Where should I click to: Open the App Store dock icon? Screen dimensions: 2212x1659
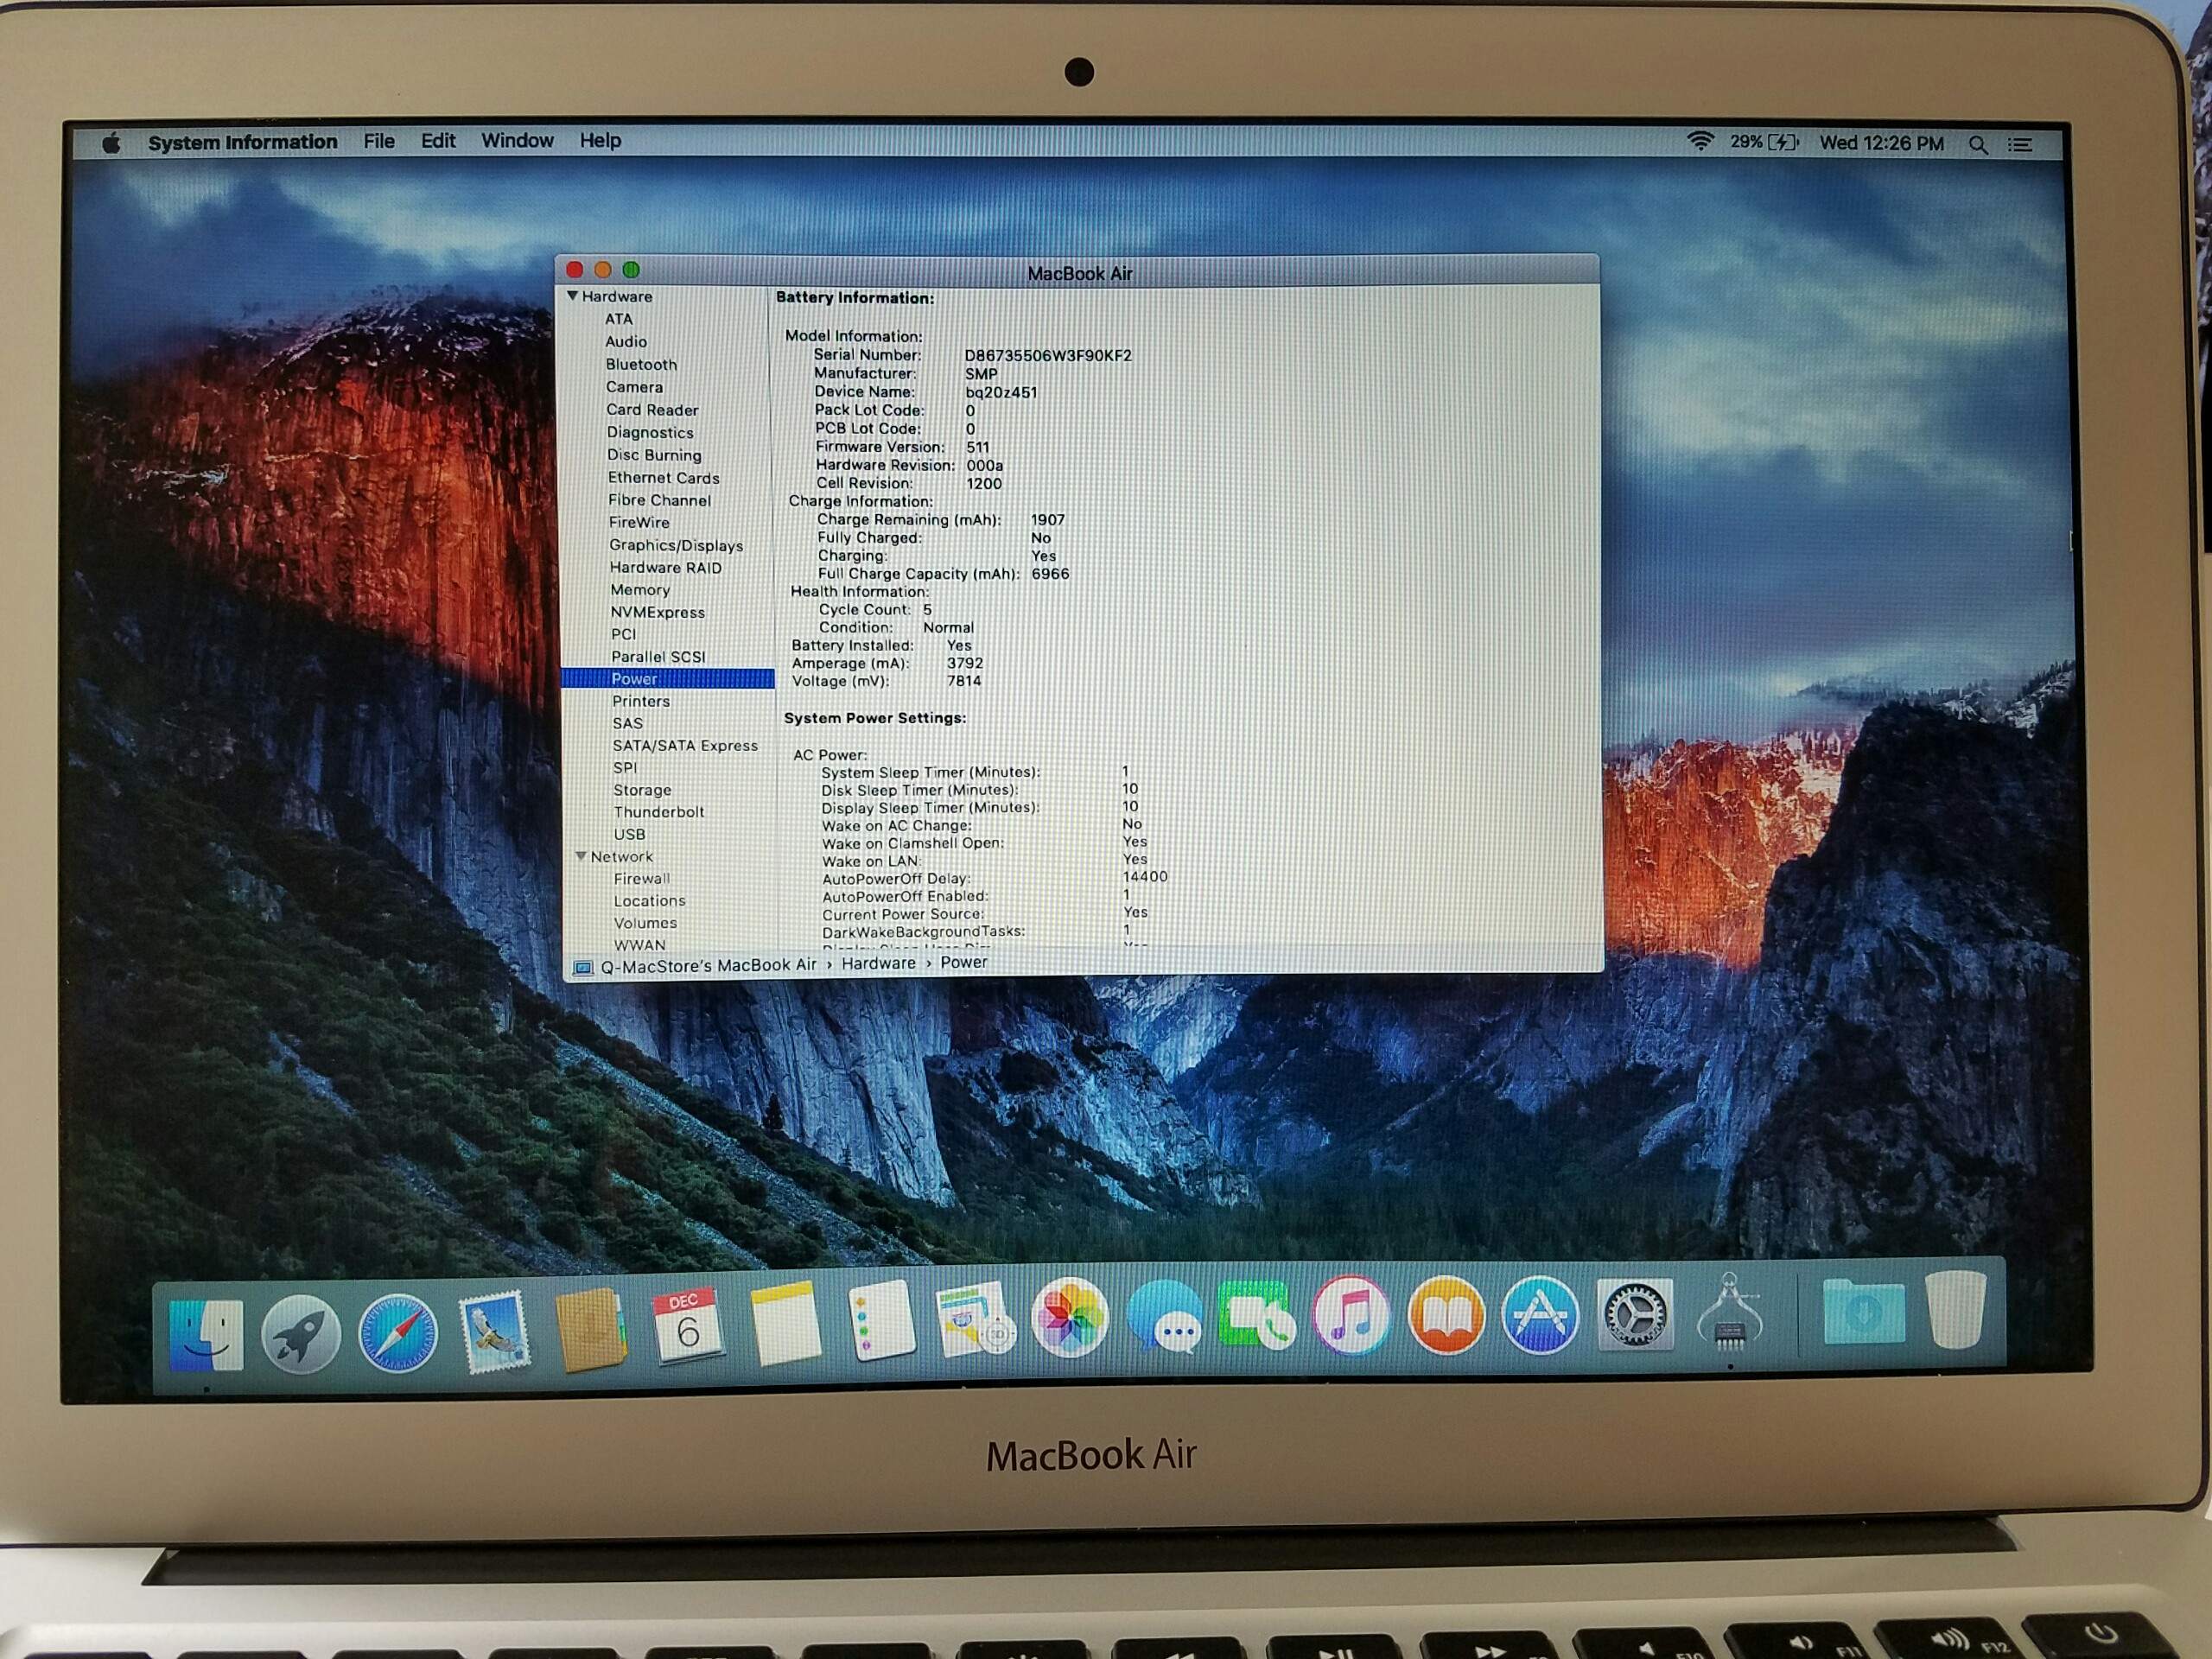click(x=1540, y=1316)
